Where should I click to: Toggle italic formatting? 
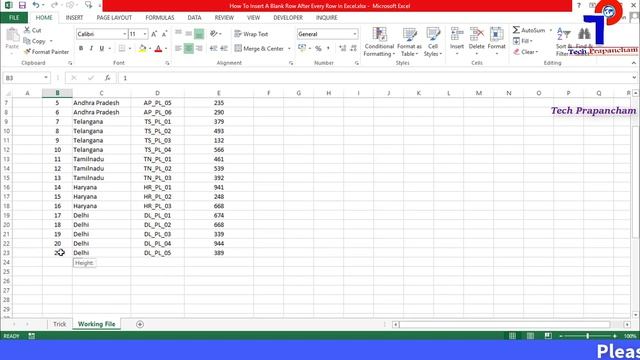tap(91, 49)
